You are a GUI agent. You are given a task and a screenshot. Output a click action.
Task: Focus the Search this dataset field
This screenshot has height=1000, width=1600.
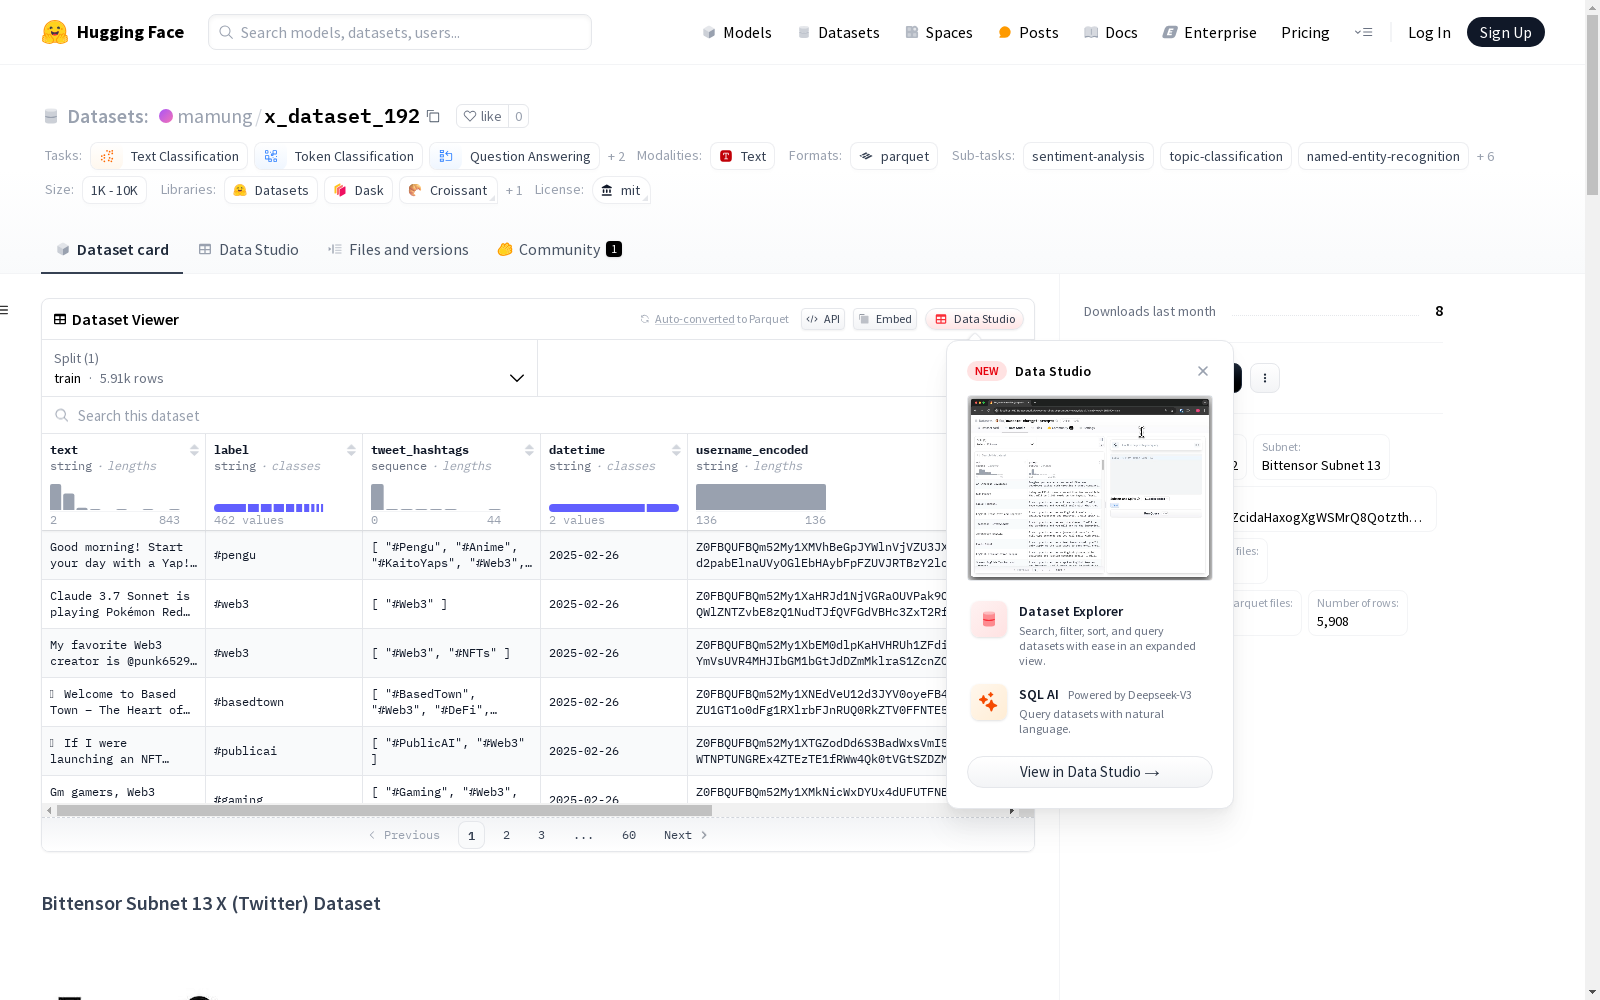click(x=494, y=415)
